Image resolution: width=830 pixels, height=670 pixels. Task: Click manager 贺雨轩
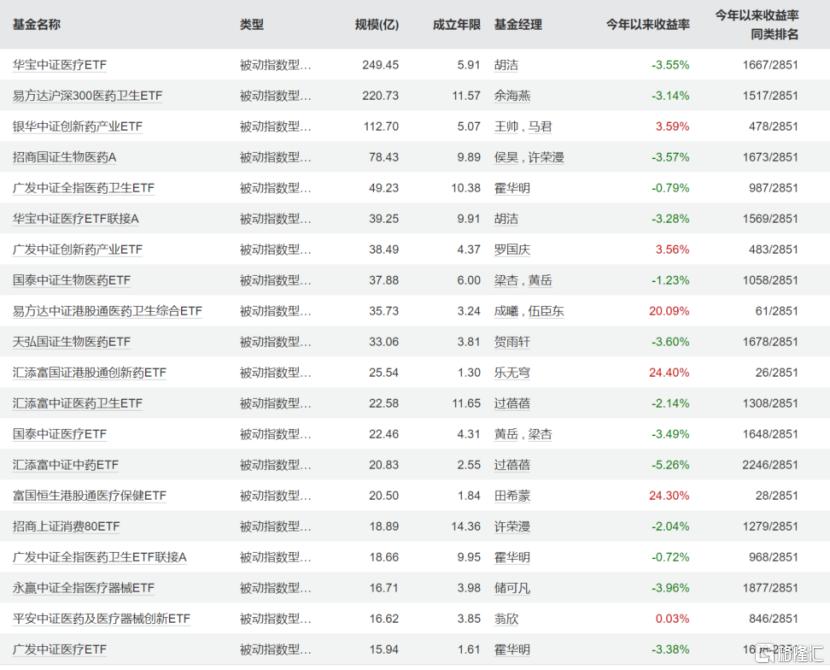512,342
